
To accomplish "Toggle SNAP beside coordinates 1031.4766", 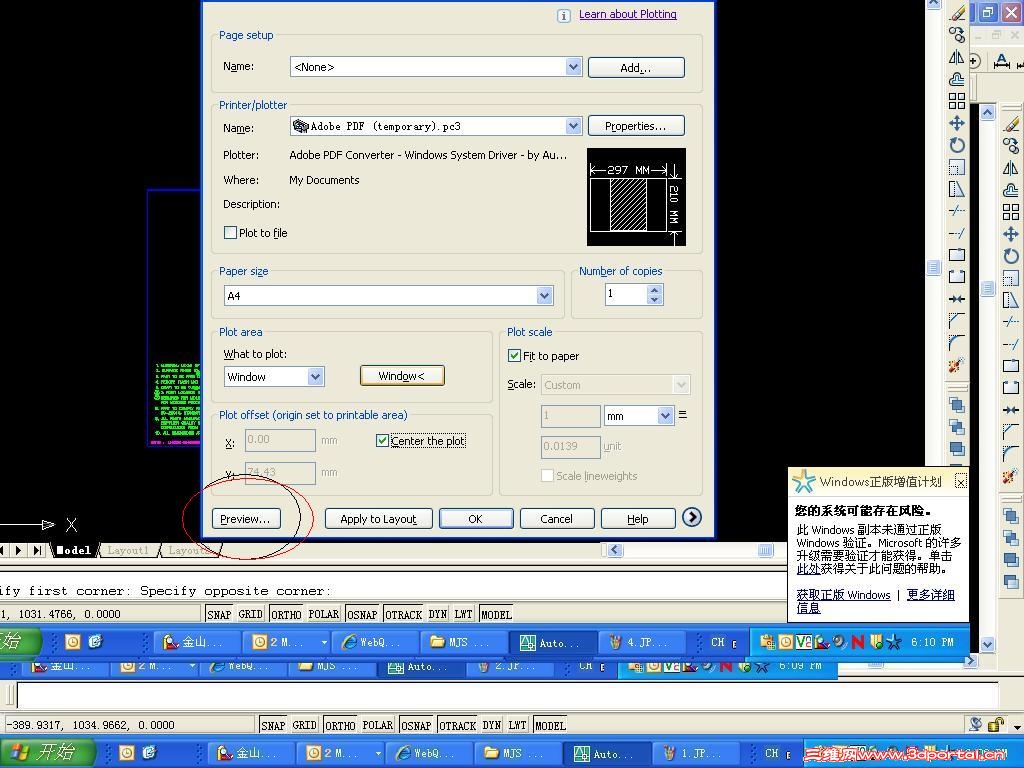I will (219, 615).
